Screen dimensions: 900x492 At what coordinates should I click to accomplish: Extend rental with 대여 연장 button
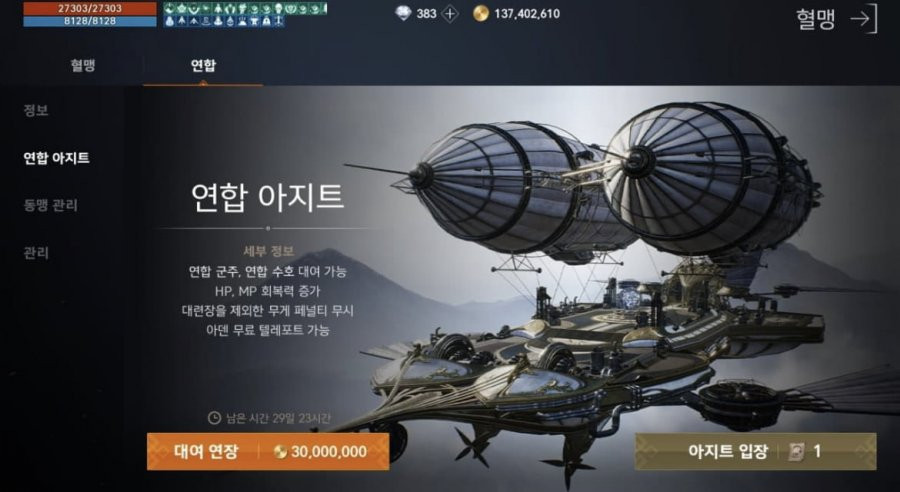268,452
